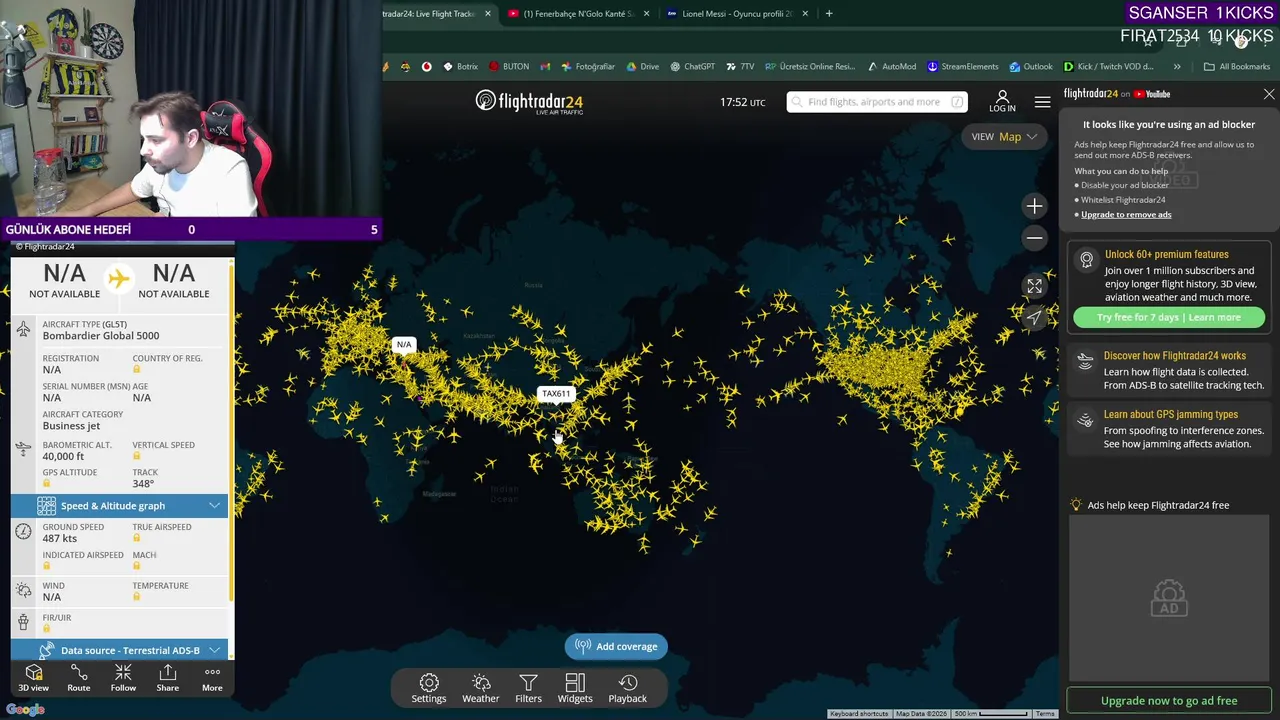1280x720 pixels.
Task: Open the Drive bookmark
Action: point(642,67)
